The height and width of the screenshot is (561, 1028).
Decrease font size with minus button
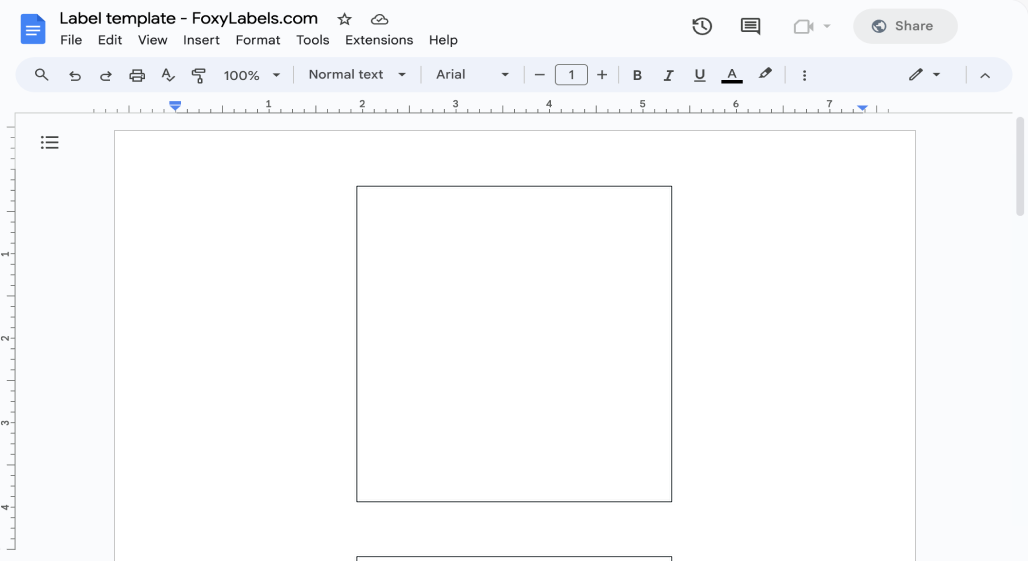540,75
